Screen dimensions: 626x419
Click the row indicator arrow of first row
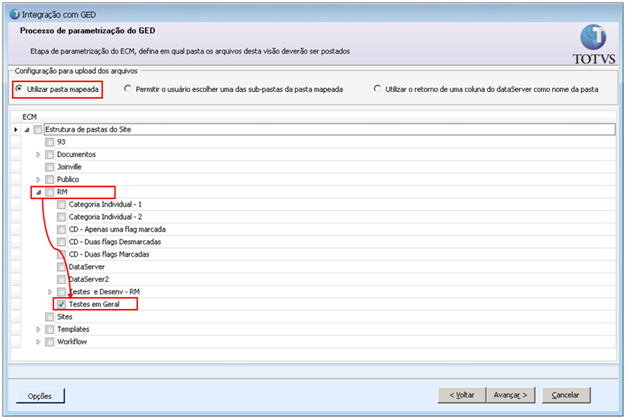[16, 129]
